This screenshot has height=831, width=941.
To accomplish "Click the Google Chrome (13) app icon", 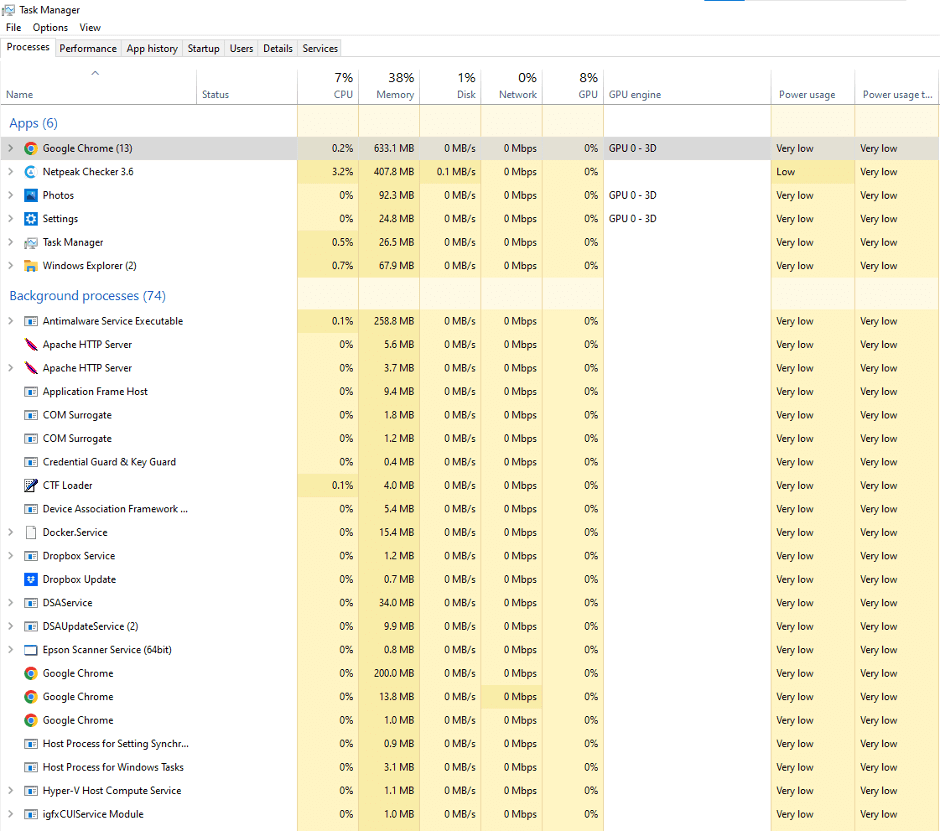I will point(31,148).
